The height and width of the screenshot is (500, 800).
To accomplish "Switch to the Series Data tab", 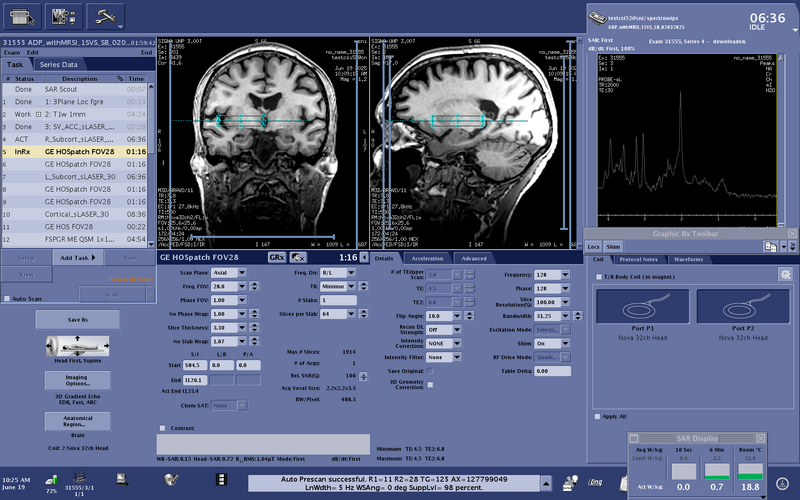I will pyautogui.click(x=59, y=65).
